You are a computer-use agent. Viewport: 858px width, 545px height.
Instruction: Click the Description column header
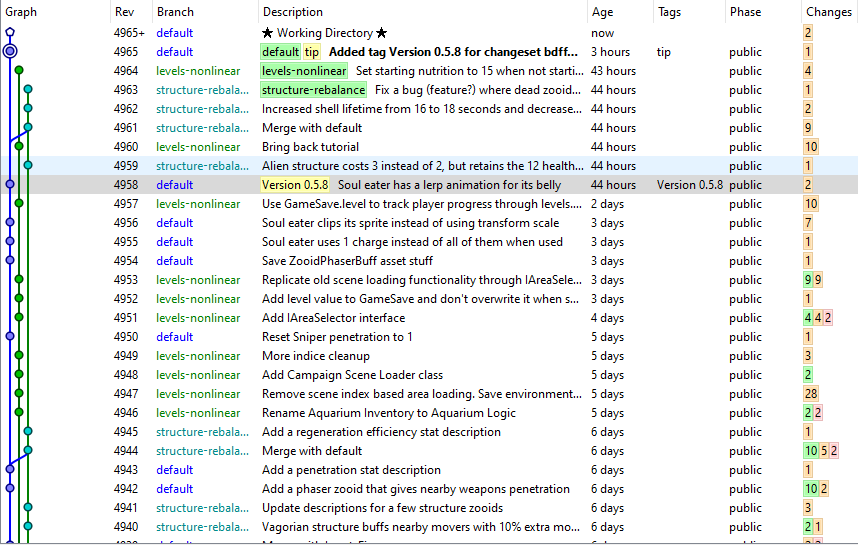click(x=293, y=11)
